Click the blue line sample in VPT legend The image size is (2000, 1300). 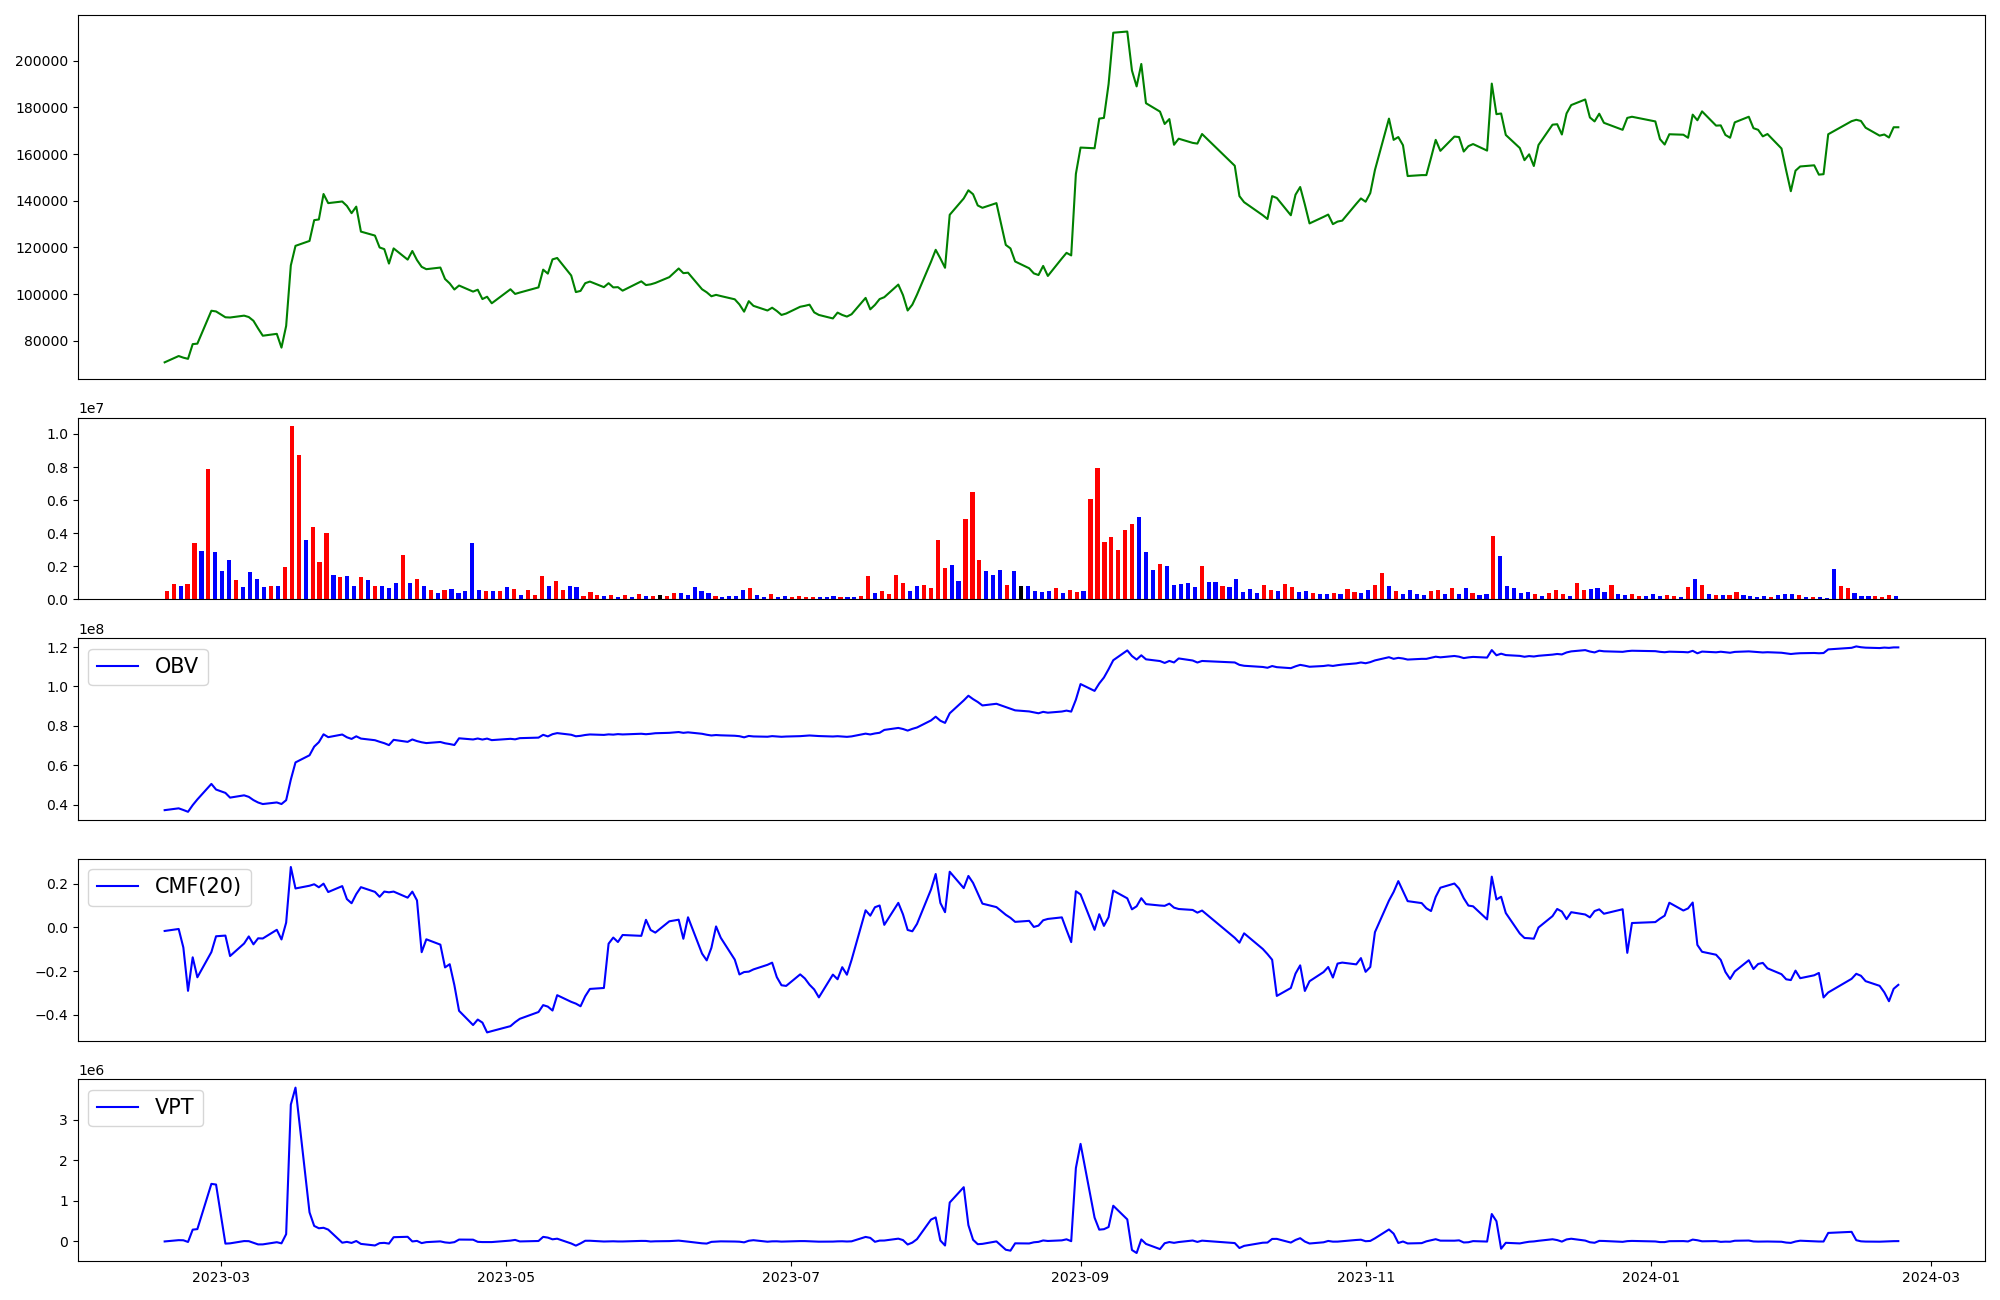118,1107
